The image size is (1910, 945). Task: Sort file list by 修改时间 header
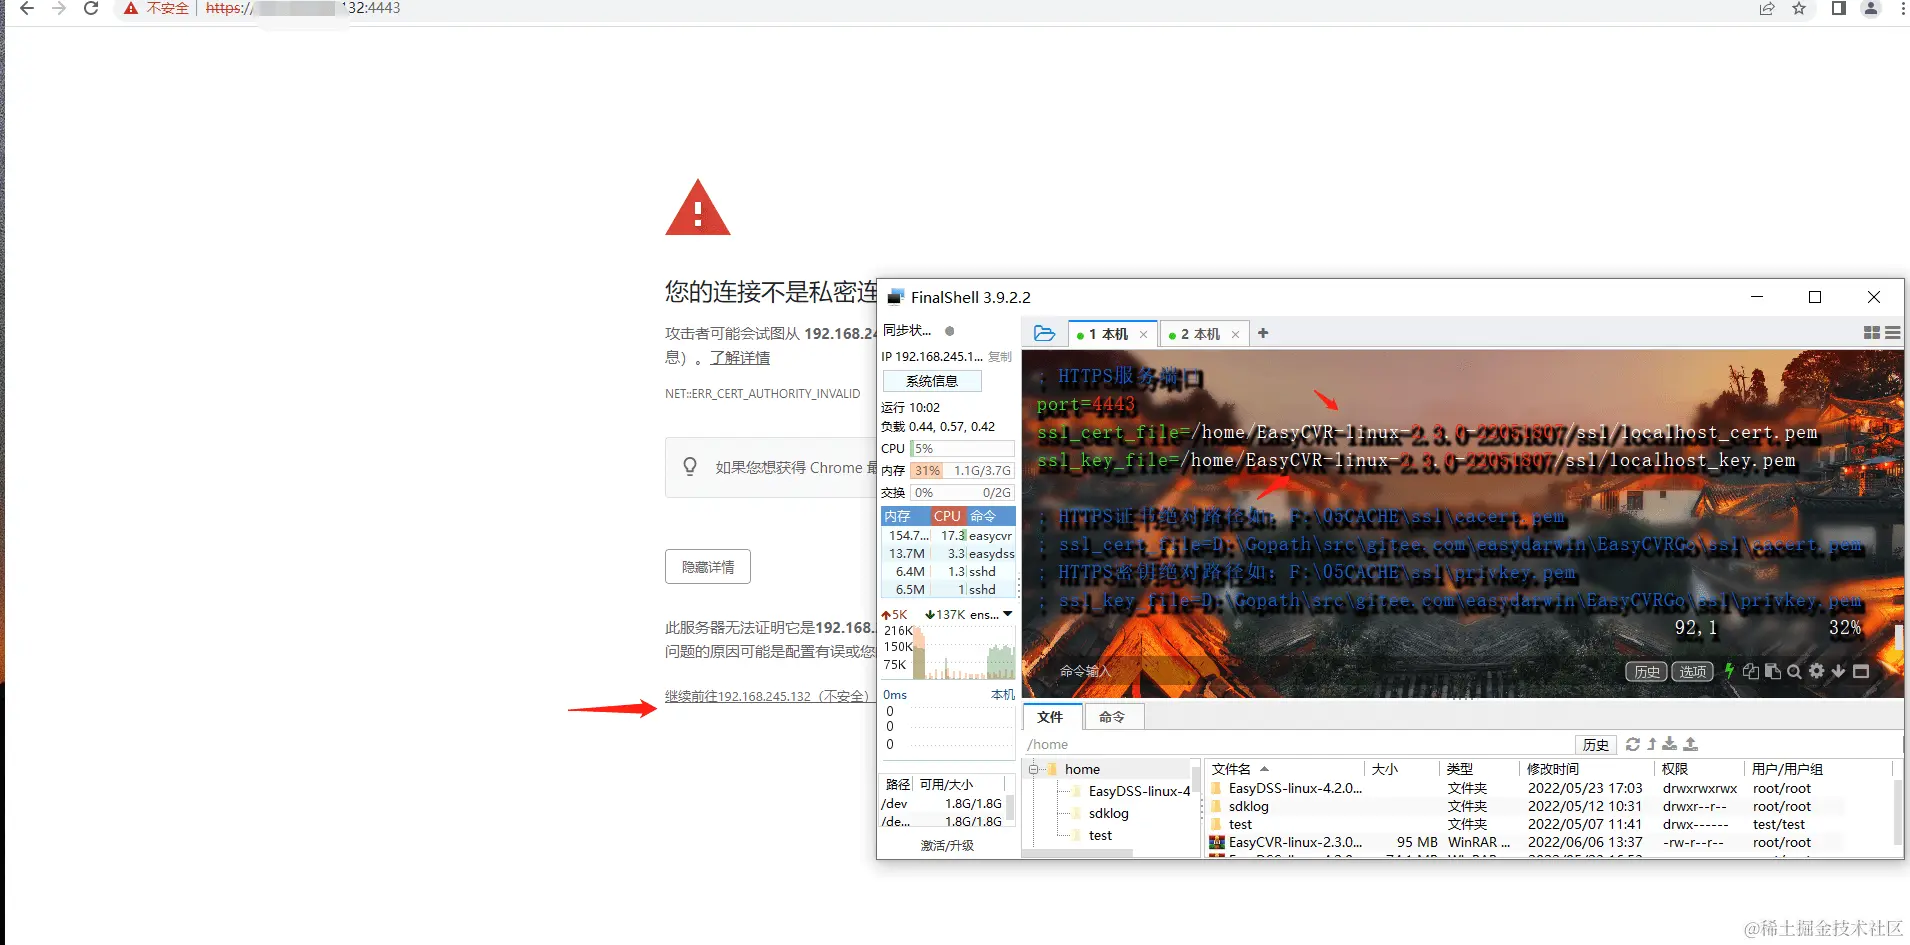1587,769
